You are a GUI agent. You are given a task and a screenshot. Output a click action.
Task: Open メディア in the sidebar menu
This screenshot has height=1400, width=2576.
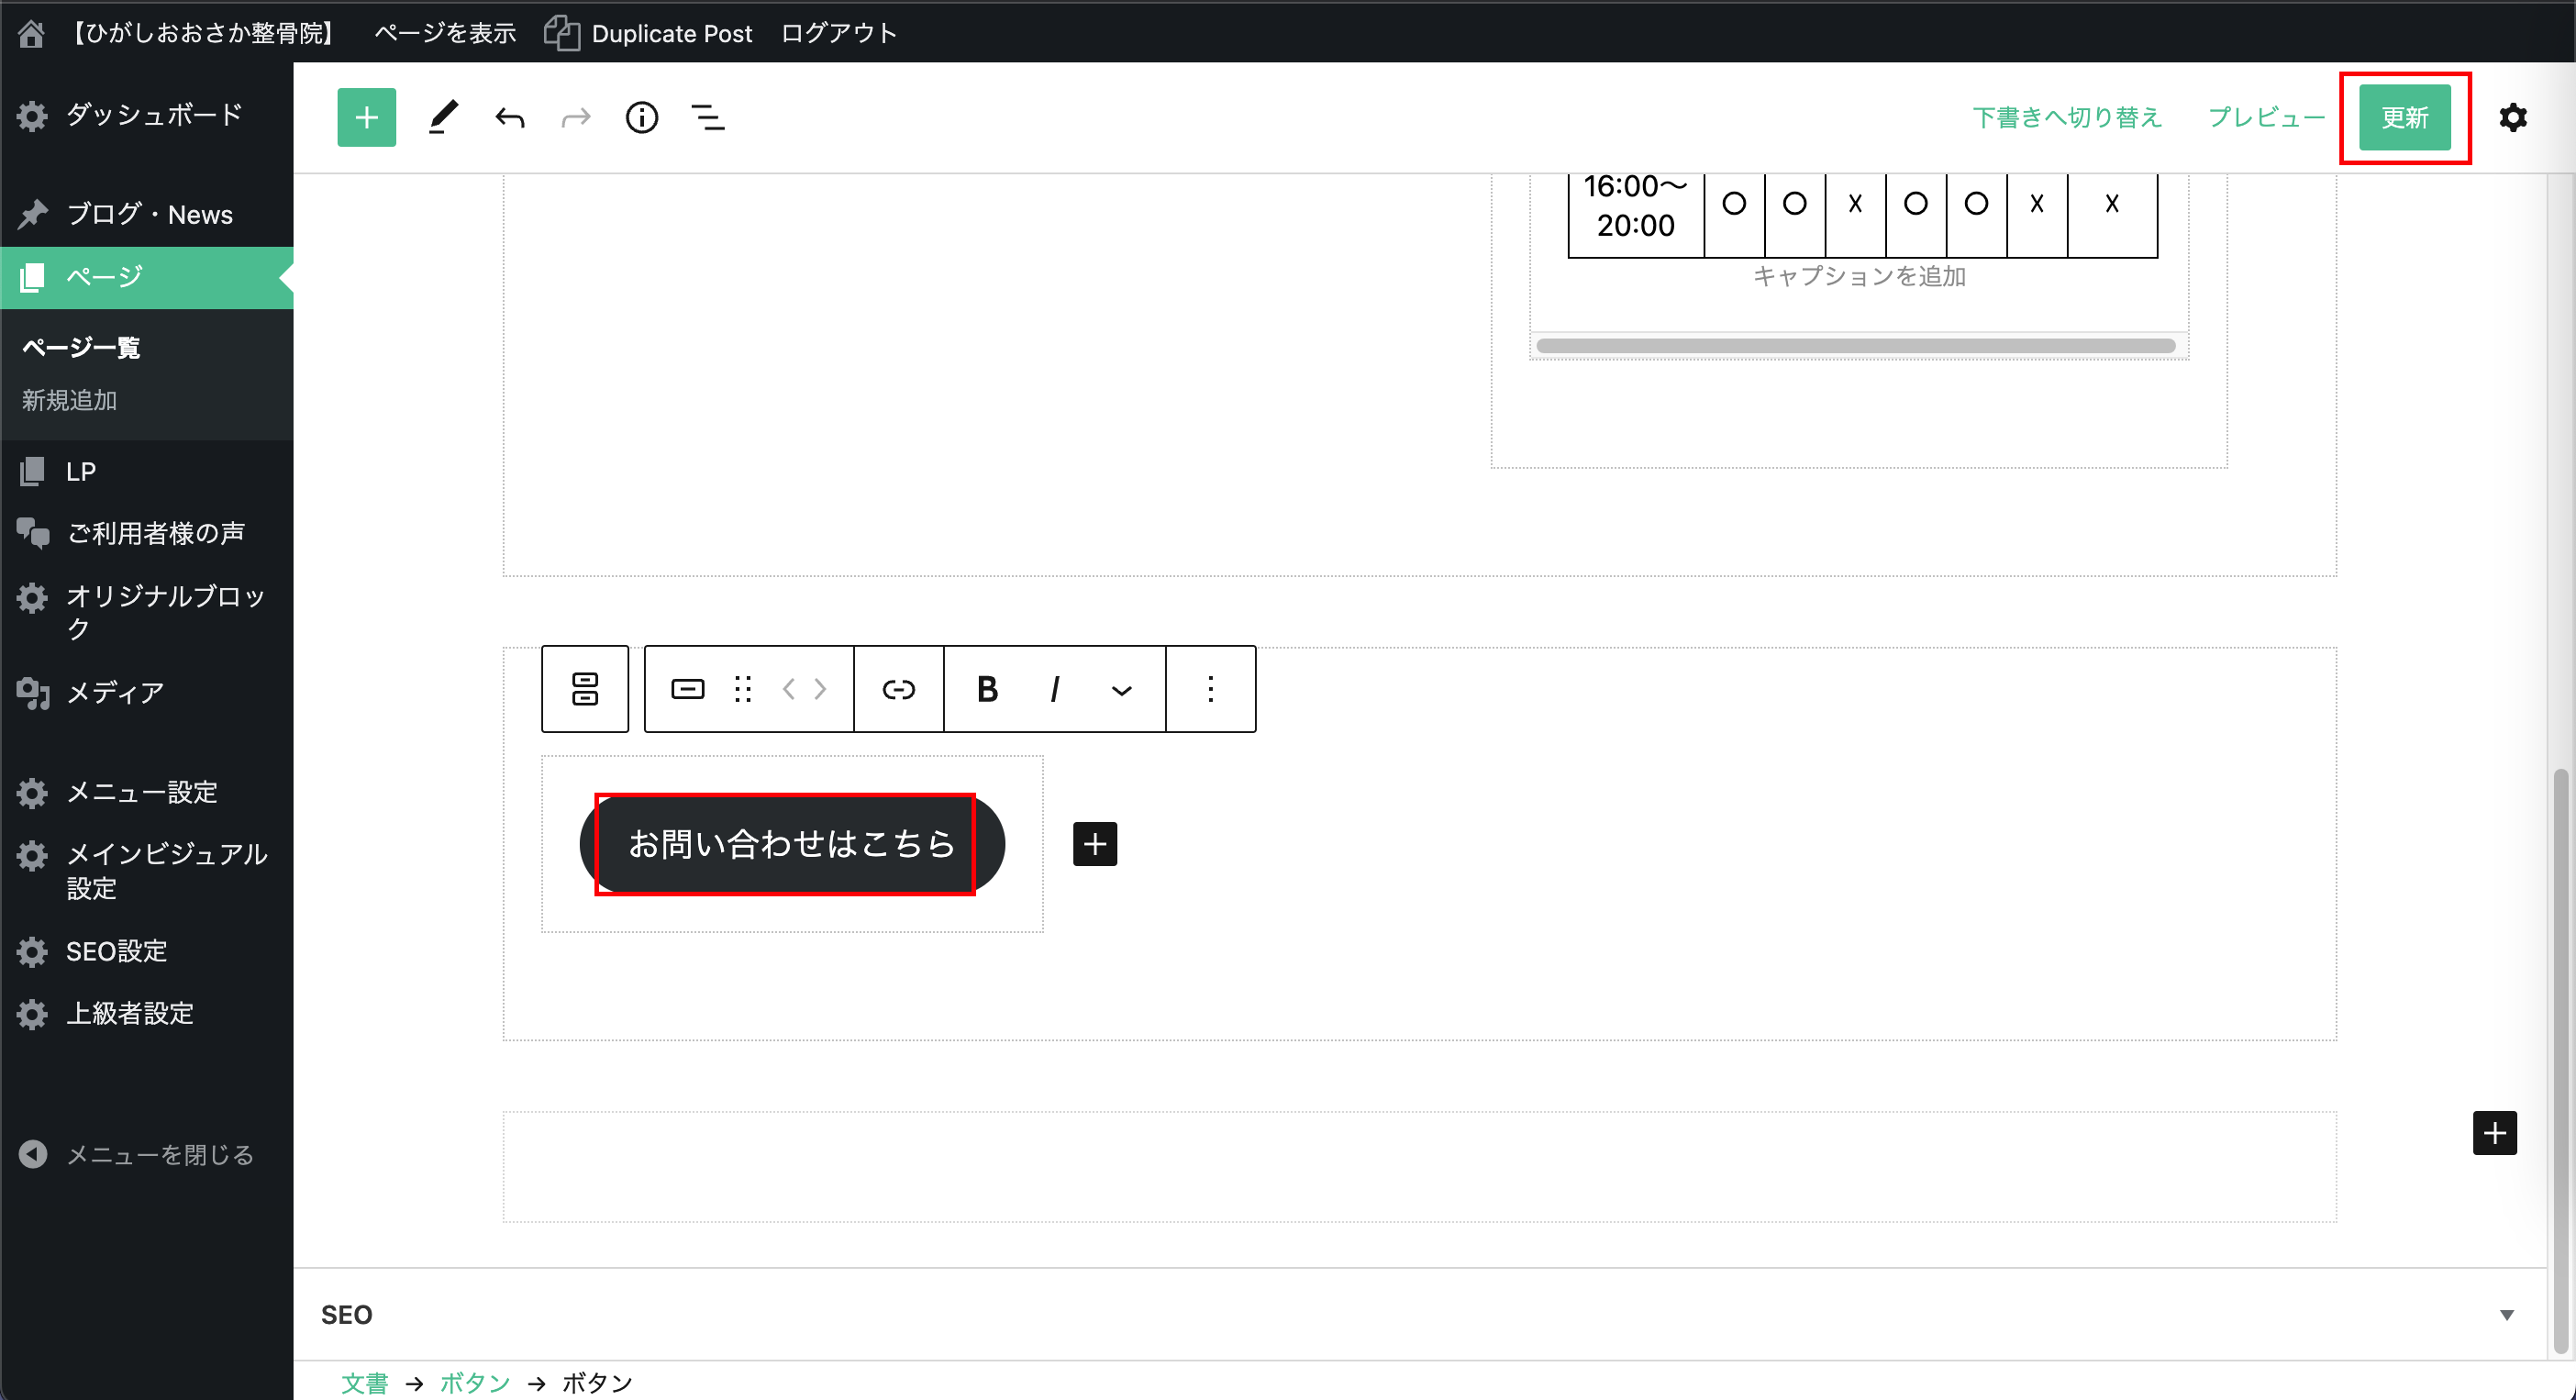click(115, 692)
